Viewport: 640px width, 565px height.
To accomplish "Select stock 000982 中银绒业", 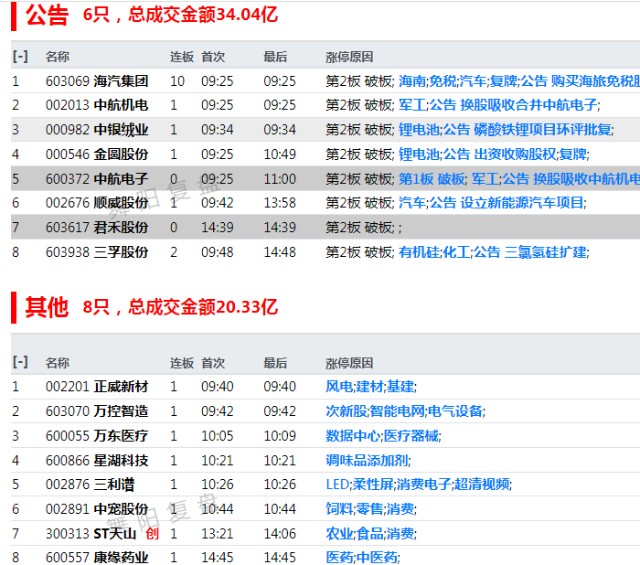I will (x=97, y=129).
